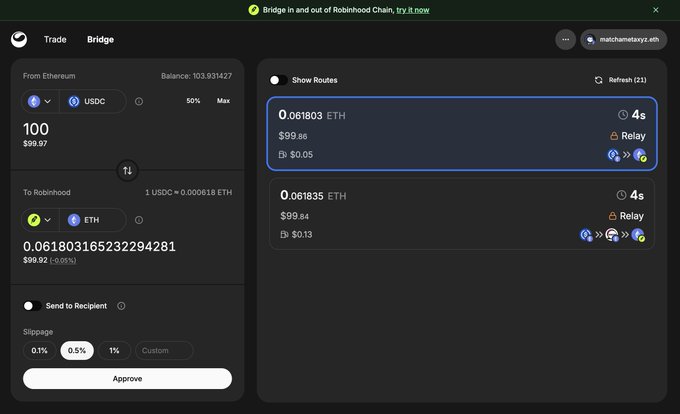
Task: Click the Relay lock icon on the 0.061803 route
Action: pyautogui.click(x=614, y=136)
